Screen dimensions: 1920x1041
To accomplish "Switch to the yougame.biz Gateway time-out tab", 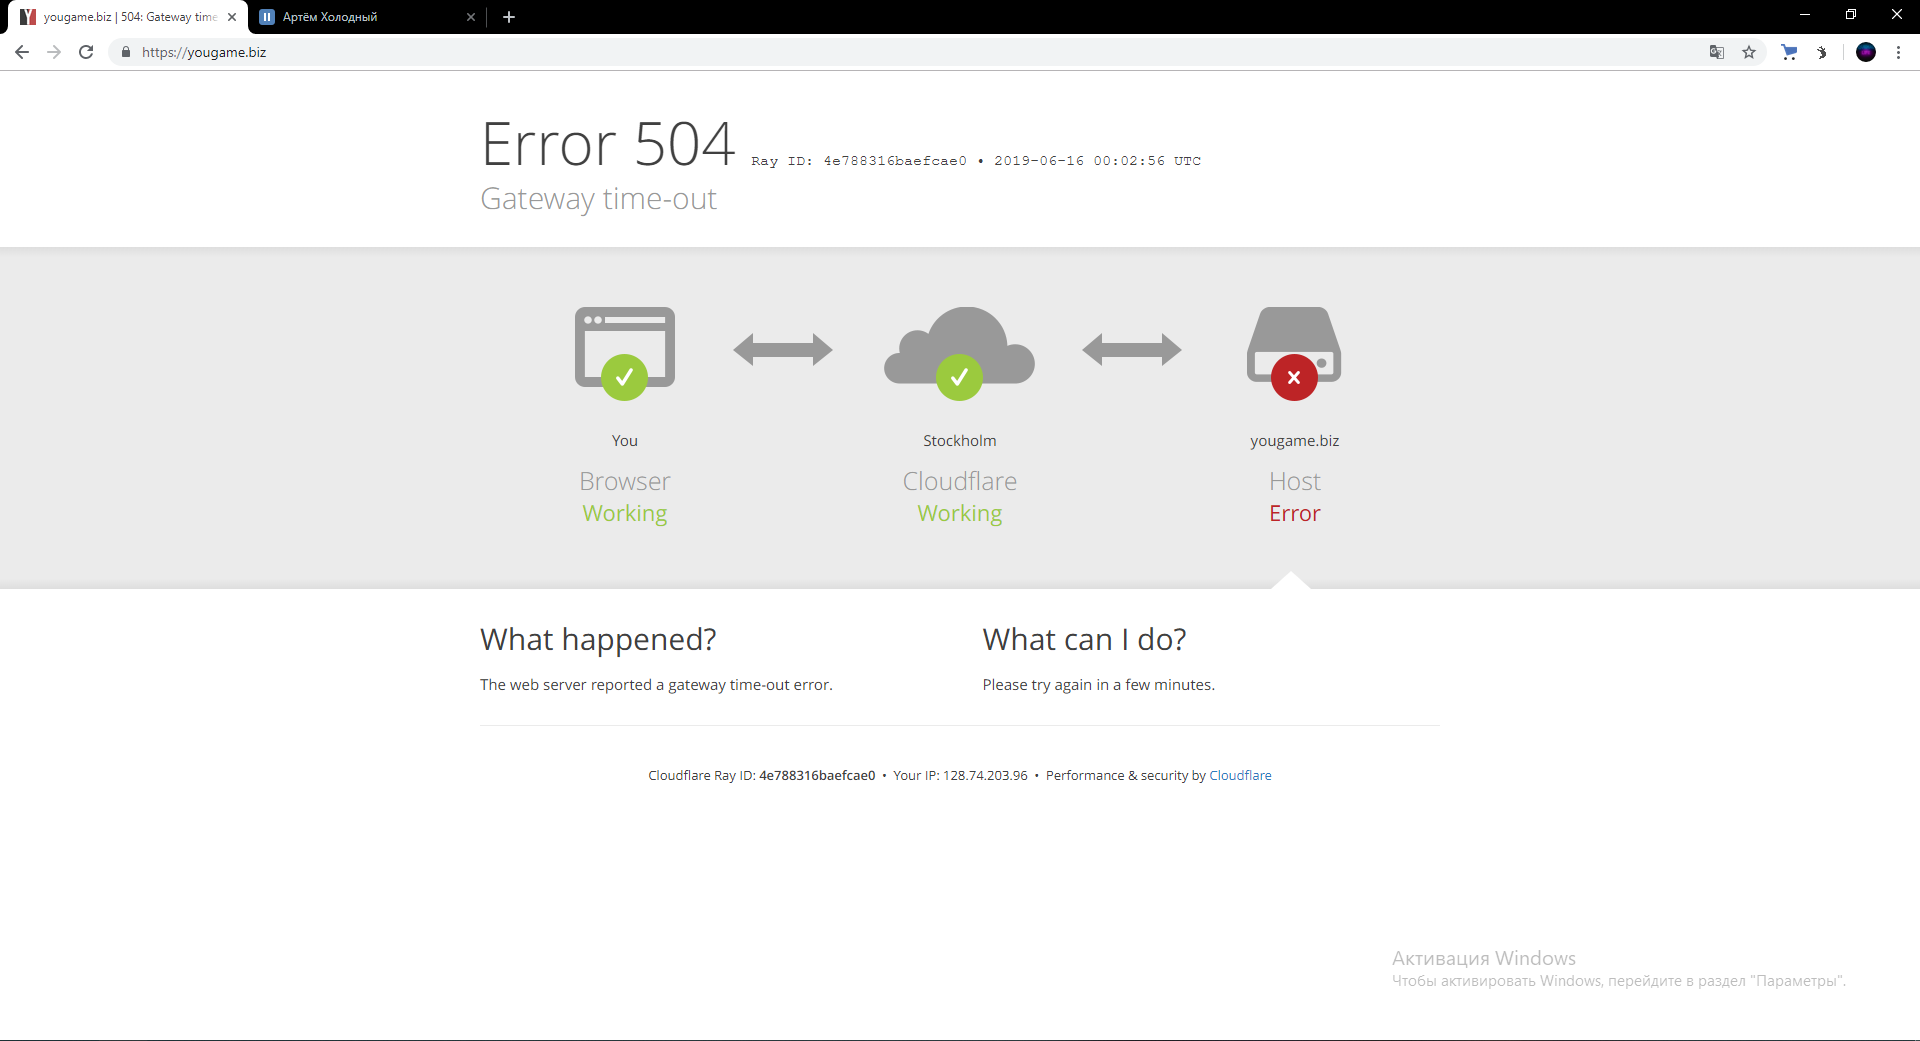I will [128, 17].
